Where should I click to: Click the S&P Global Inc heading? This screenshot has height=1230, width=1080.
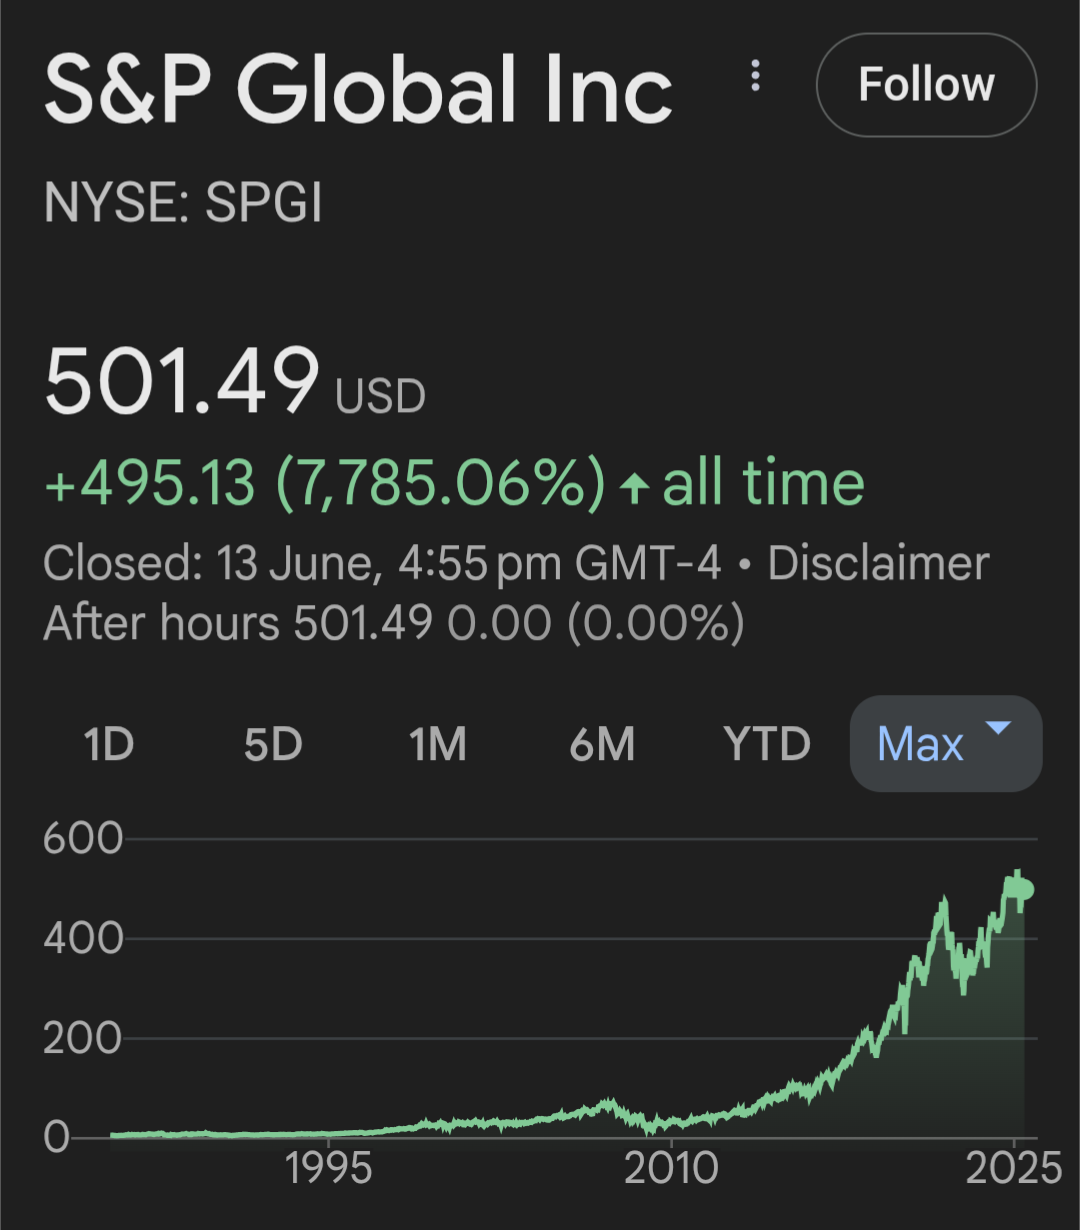[x=358, y=90]
